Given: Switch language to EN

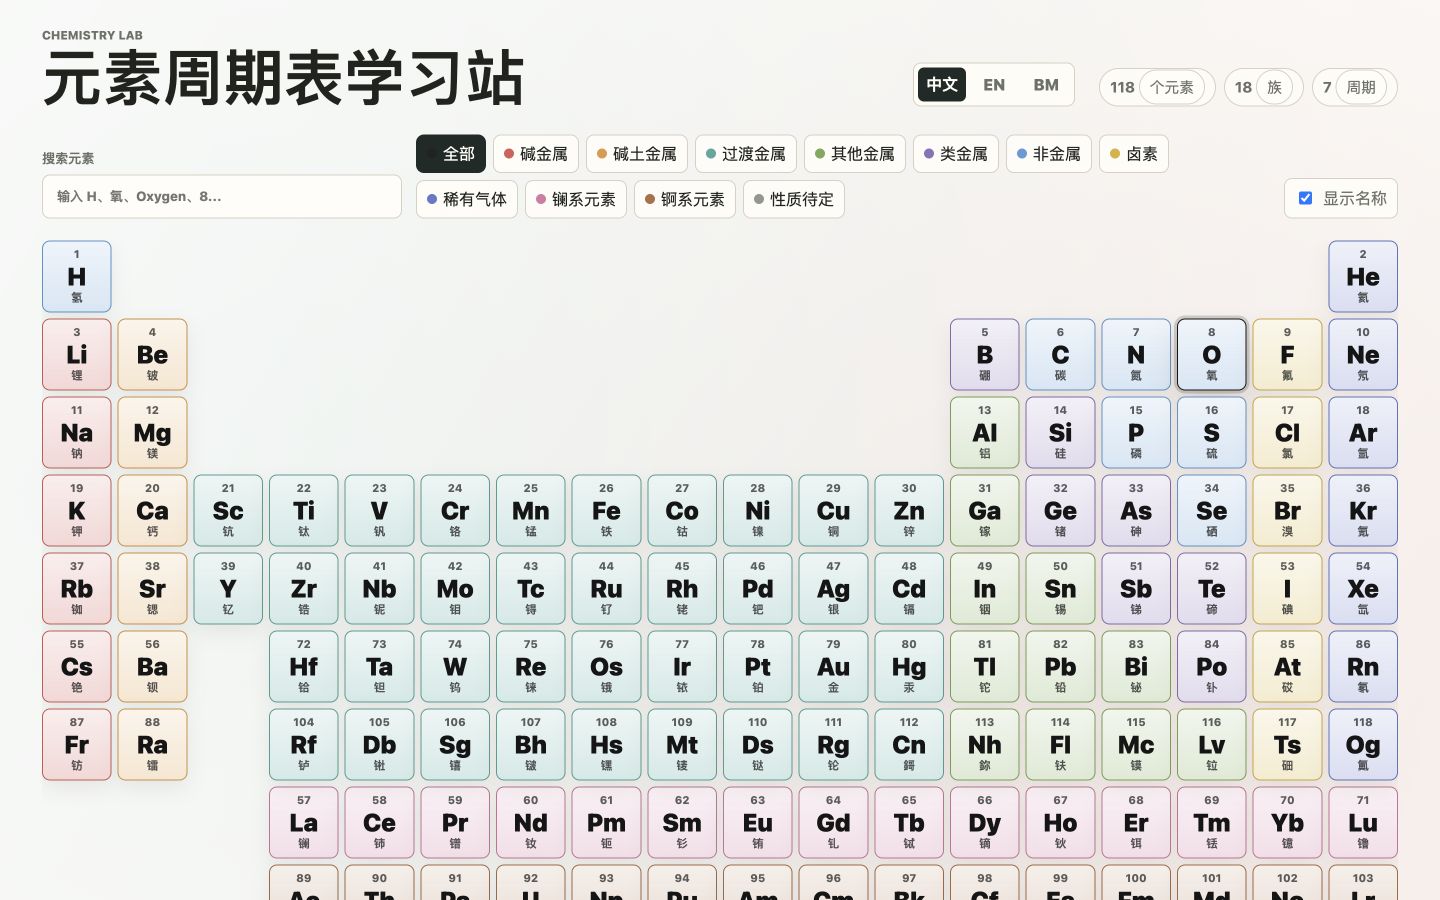Looking at the screenshot, I should [994, 85].
